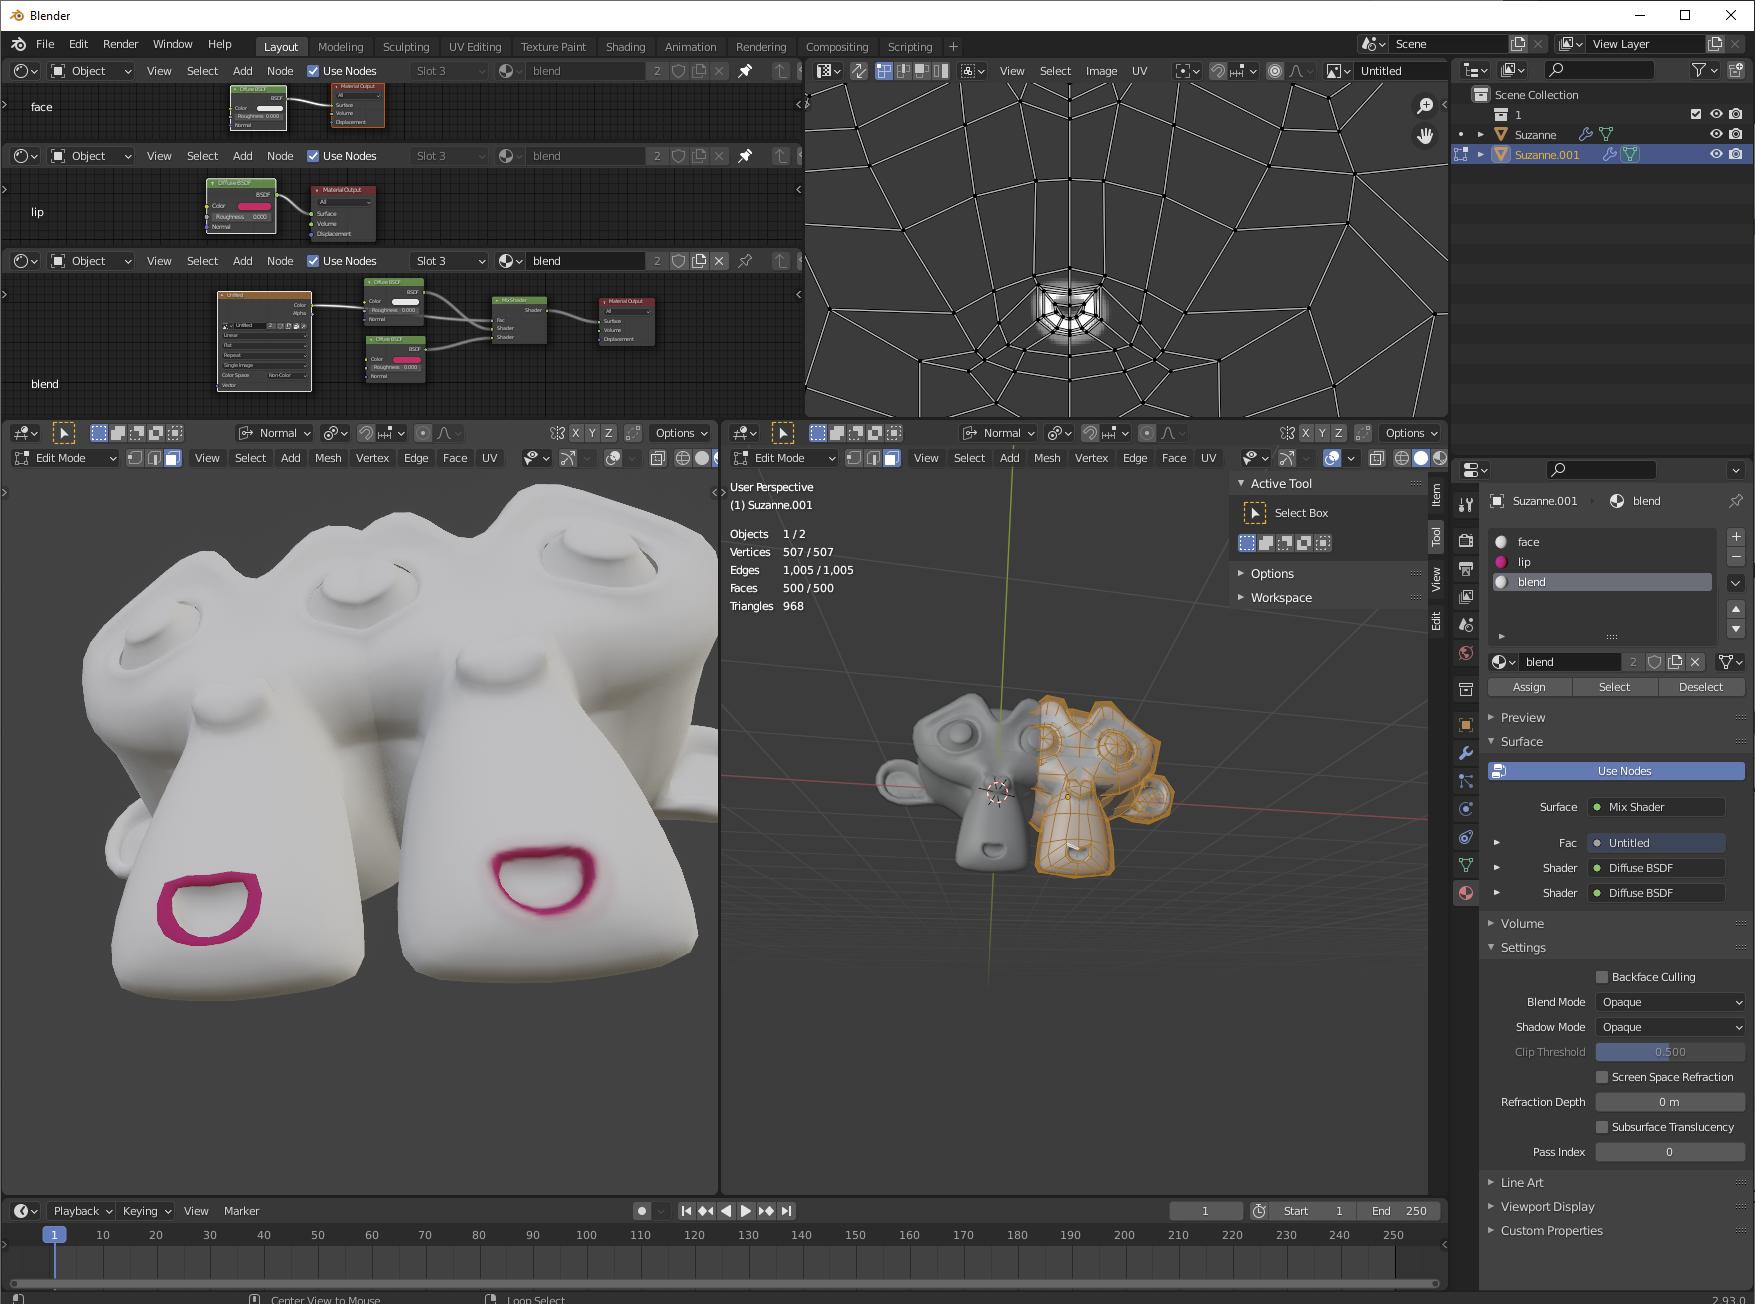Toggle Use Nodes checkbox in face node editor
Screen dimensions: 1755x1304
click(x=313, y=71)
